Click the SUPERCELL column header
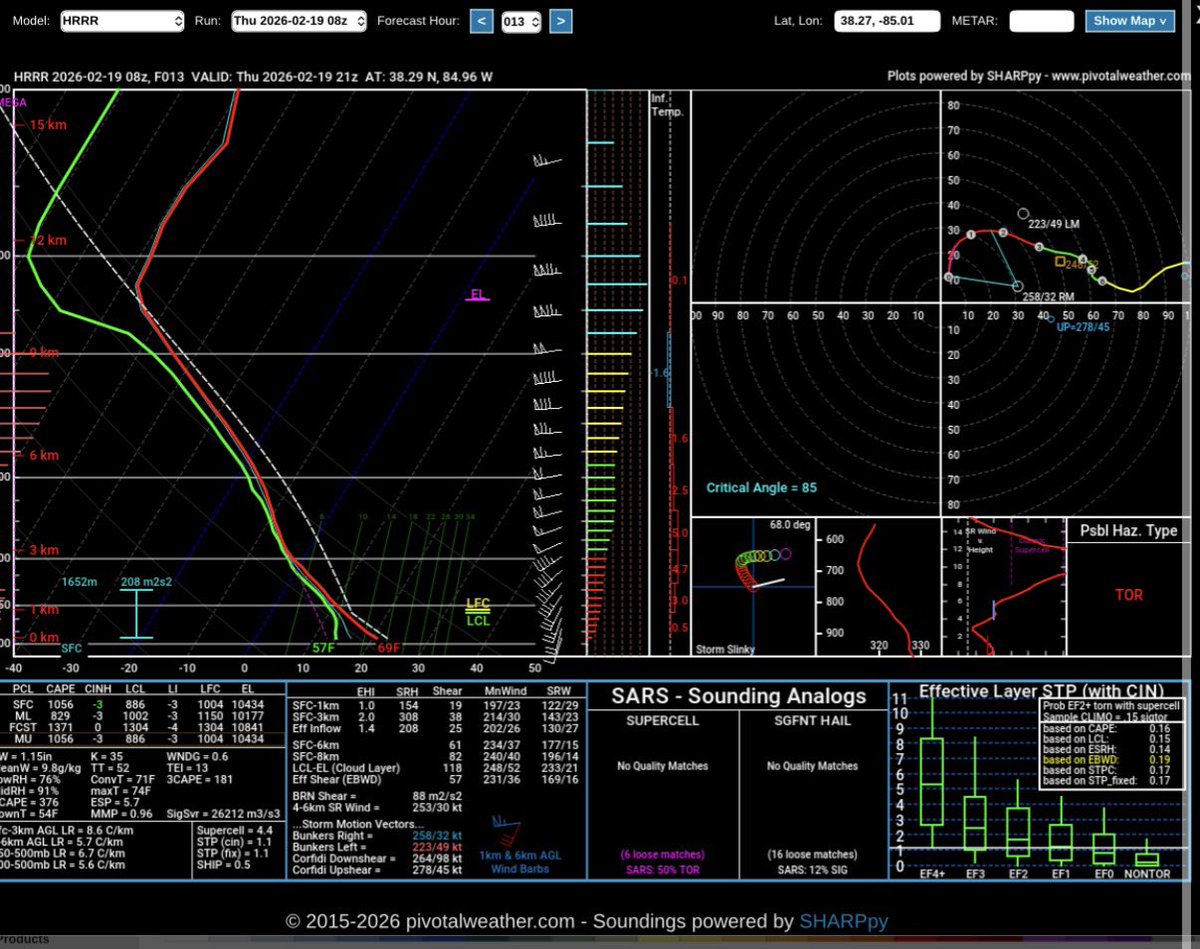This screenshot has height=949, width=1200. (662, 720)
